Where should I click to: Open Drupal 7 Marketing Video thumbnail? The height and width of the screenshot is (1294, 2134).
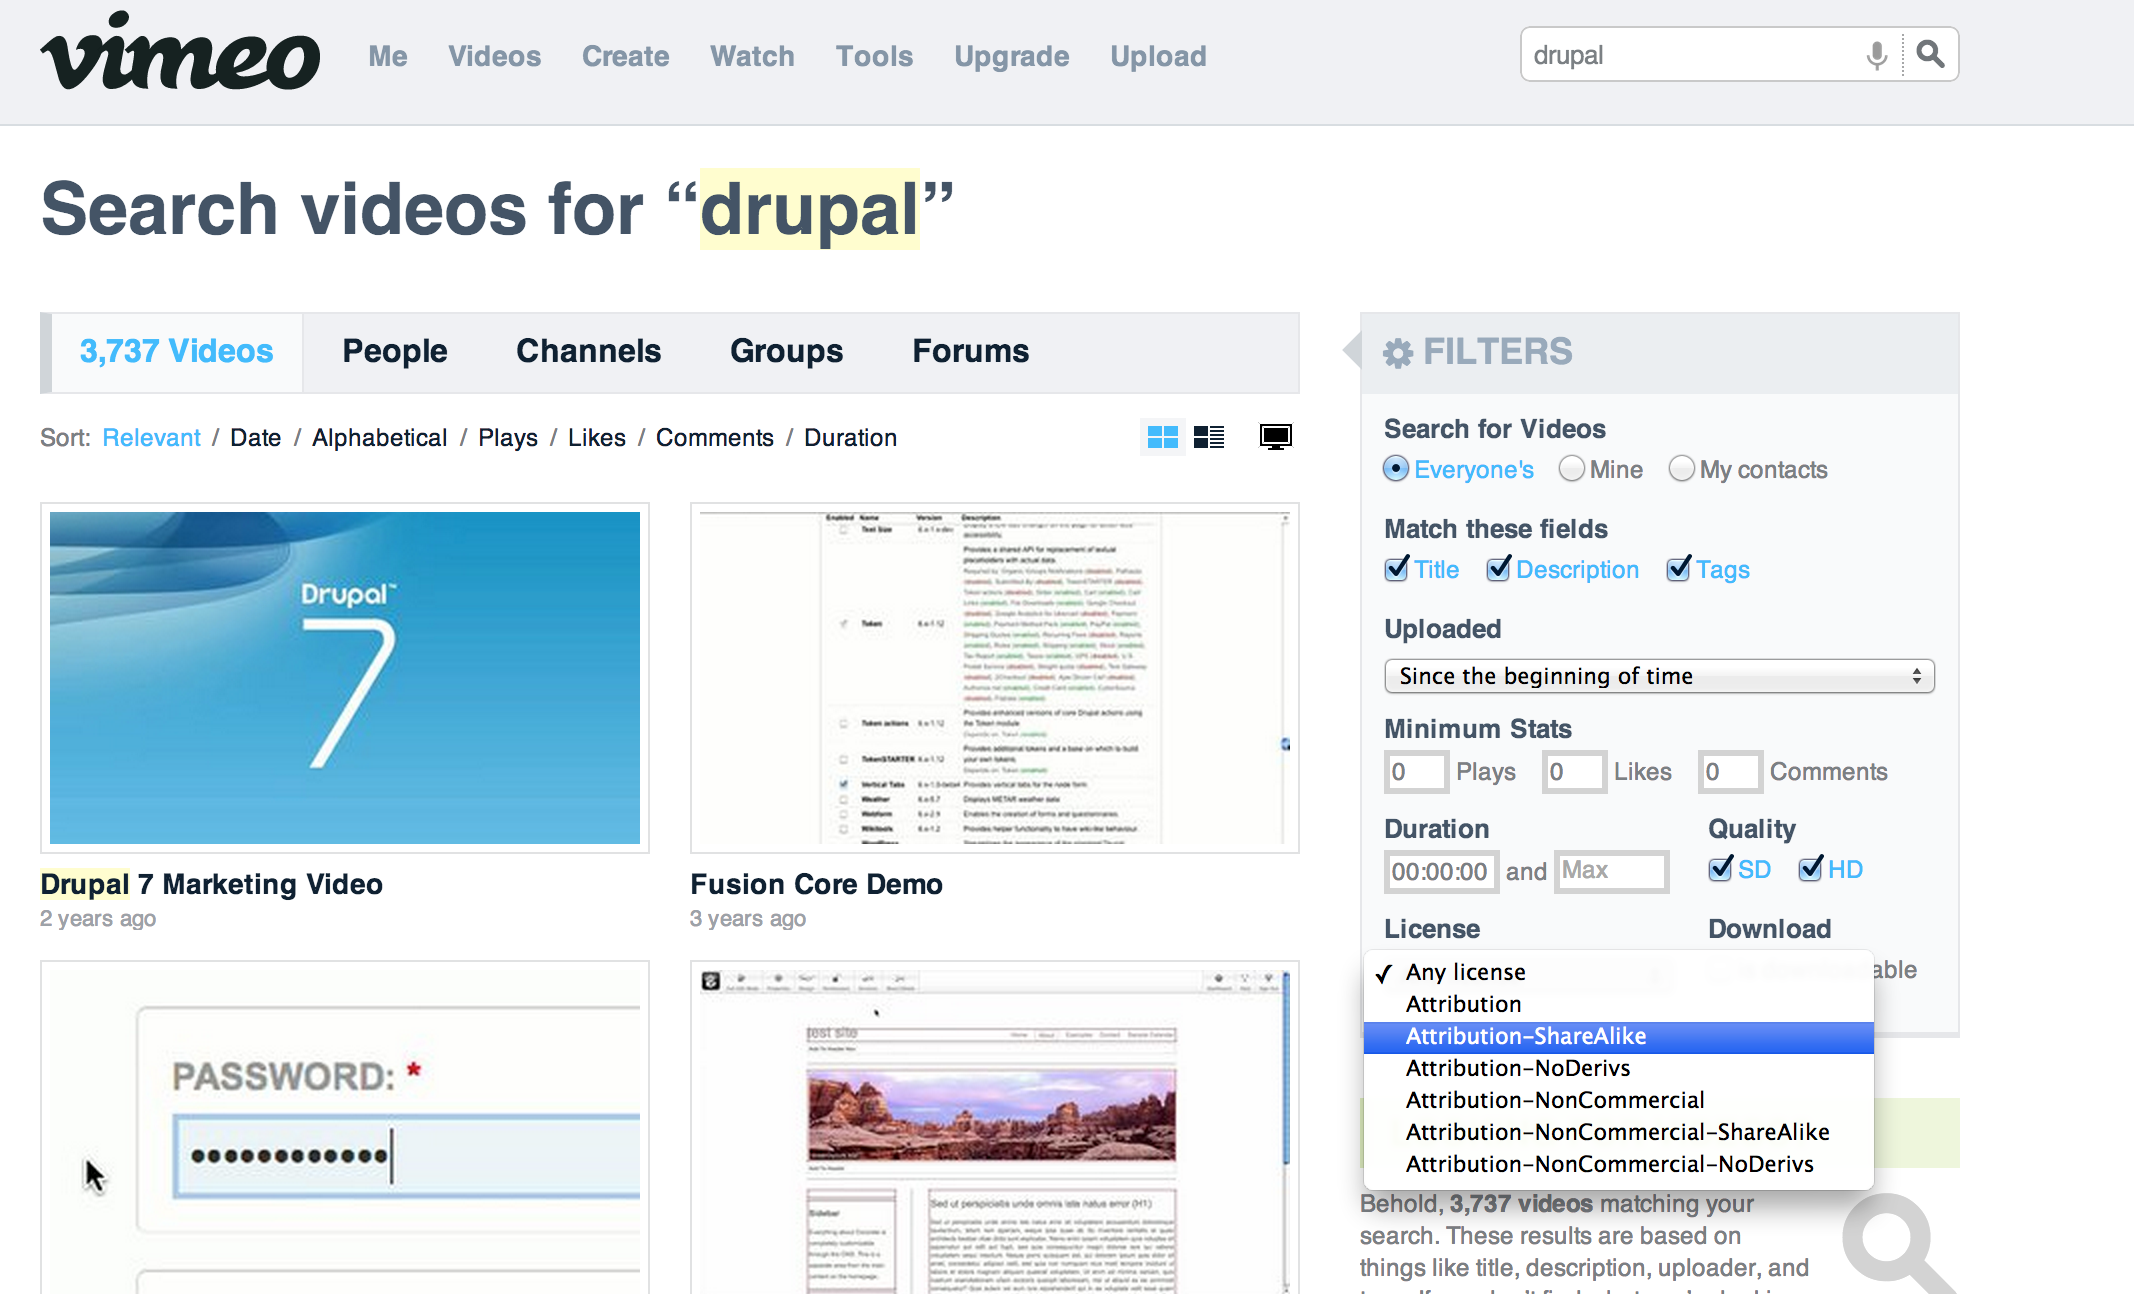point(345,678)
